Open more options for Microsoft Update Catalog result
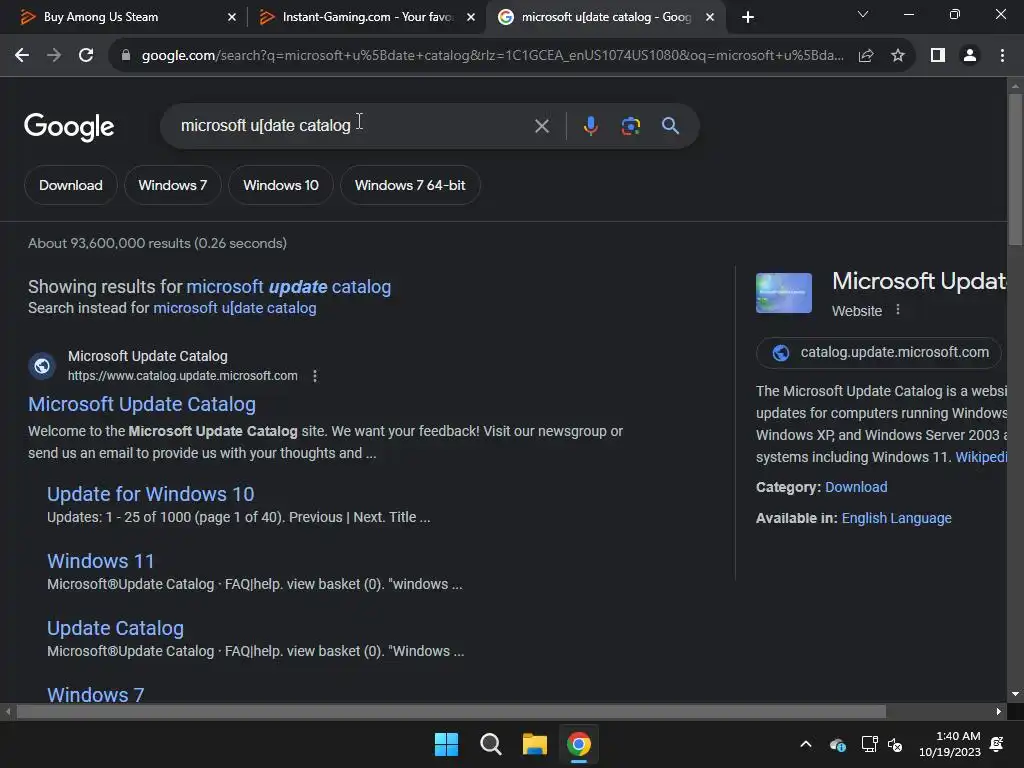 315,376
